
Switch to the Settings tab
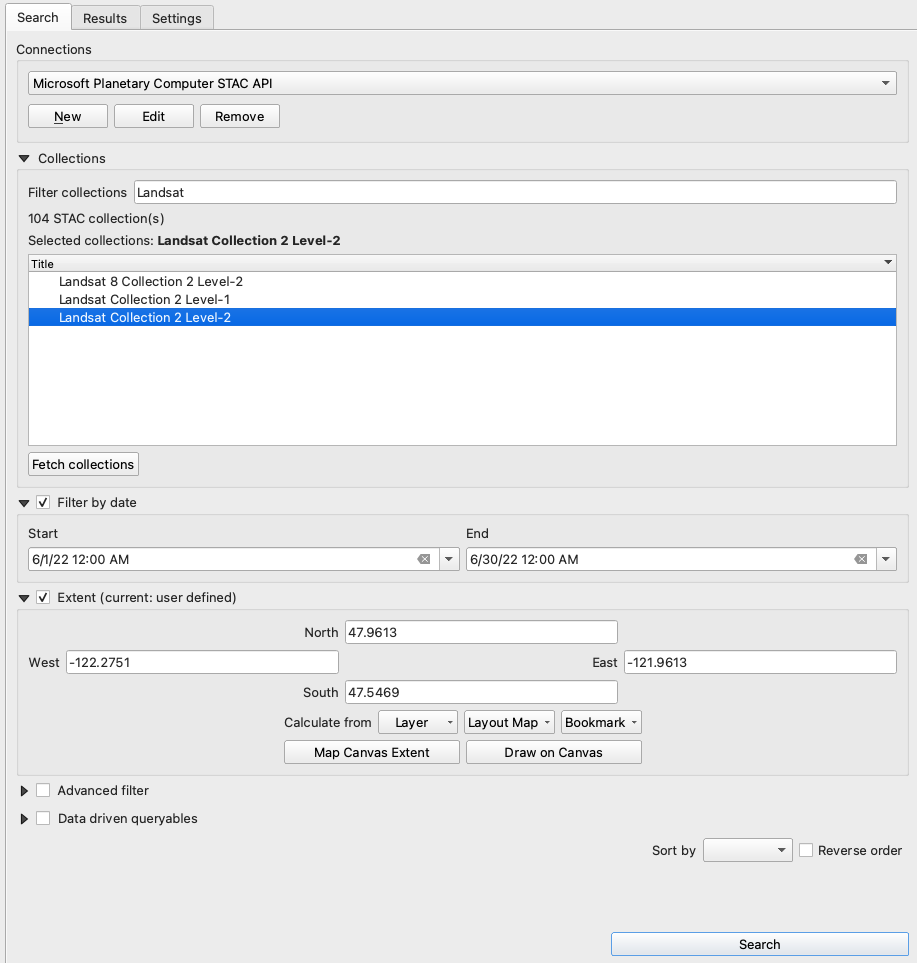177,18
